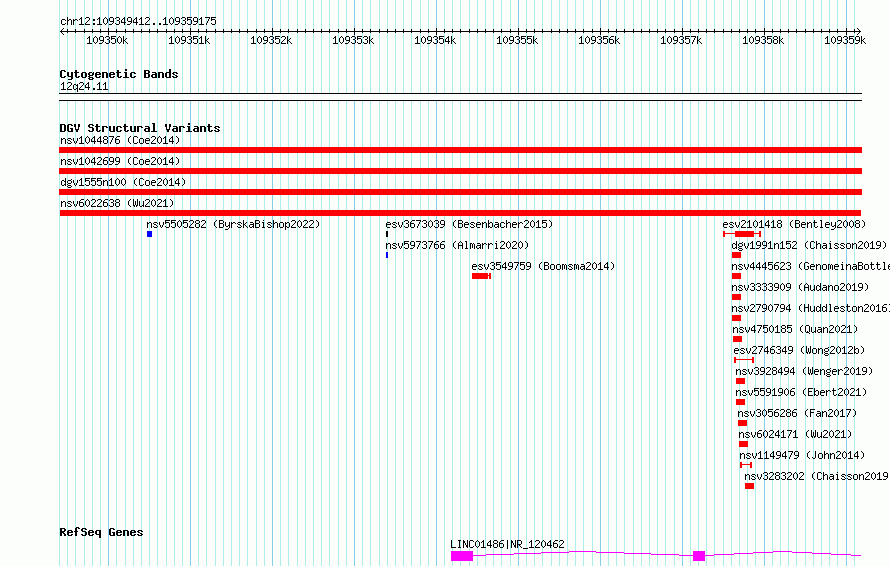Open esv2746349 (Wong2012b) variant label
890x566 pixels.
(x=799, y=350)
